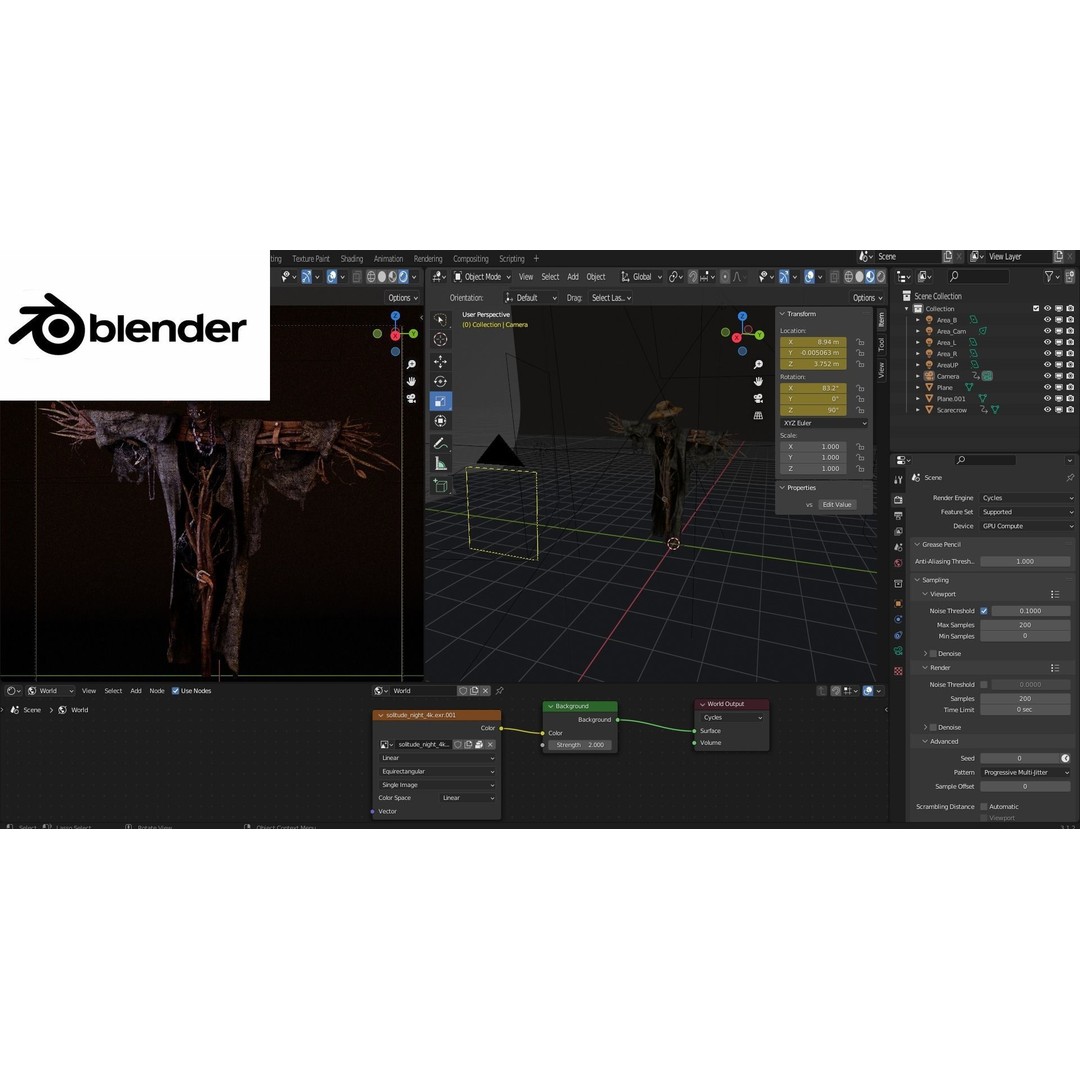Screen dimensions: 1080x1080
Task: Adjust Background Strength 2.000 slider
Action: 581,745
